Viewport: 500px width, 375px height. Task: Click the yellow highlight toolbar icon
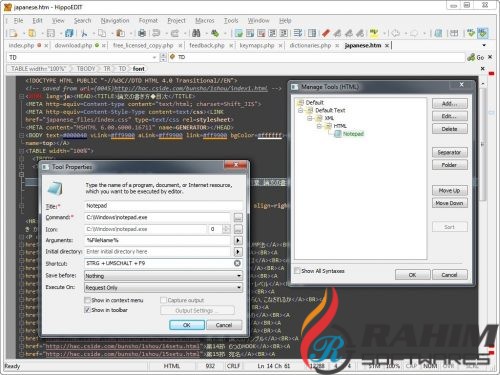[374, 33]
